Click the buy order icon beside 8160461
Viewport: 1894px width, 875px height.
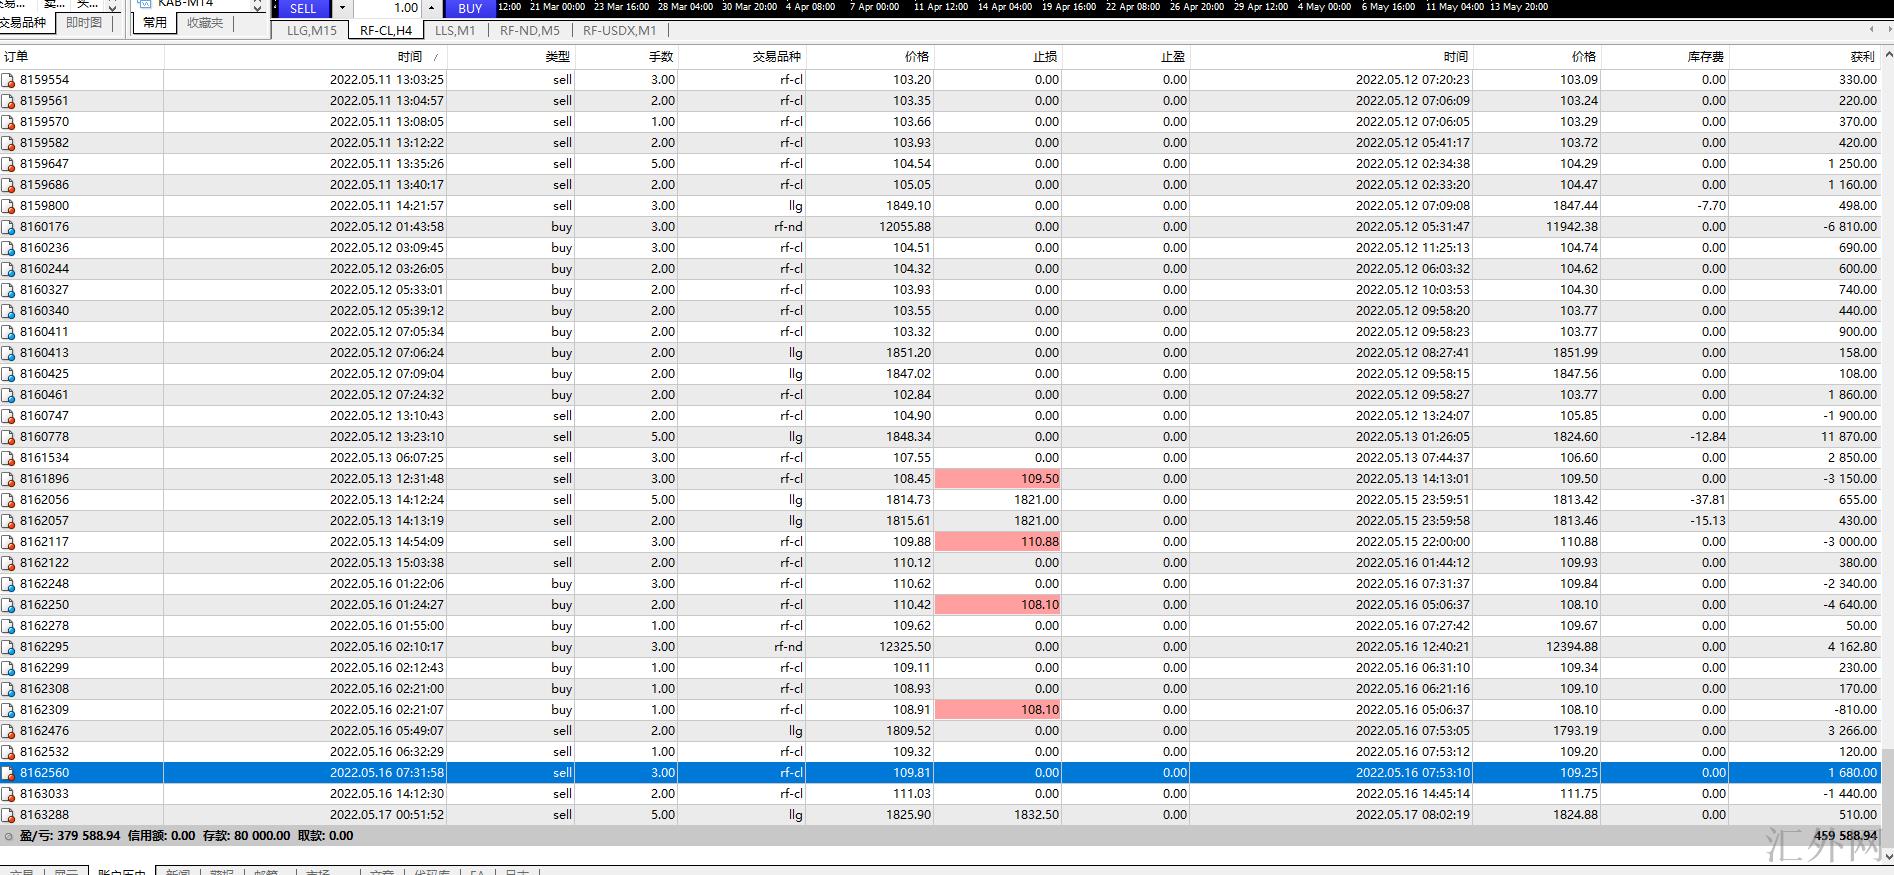pos(9,395)
